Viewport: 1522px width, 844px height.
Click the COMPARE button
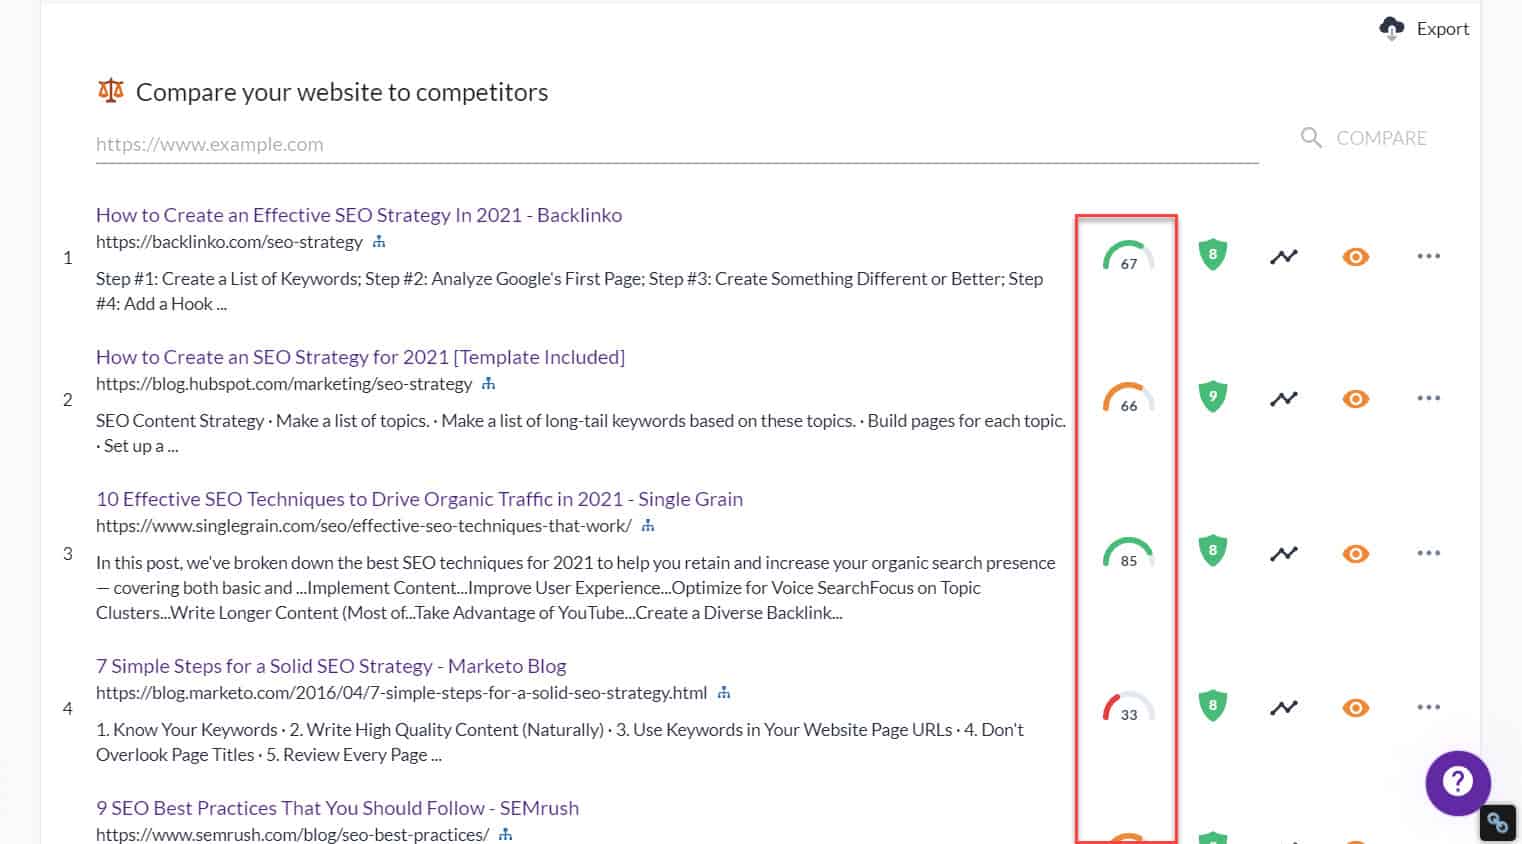pyautogui.click(x=1381, y=138)
